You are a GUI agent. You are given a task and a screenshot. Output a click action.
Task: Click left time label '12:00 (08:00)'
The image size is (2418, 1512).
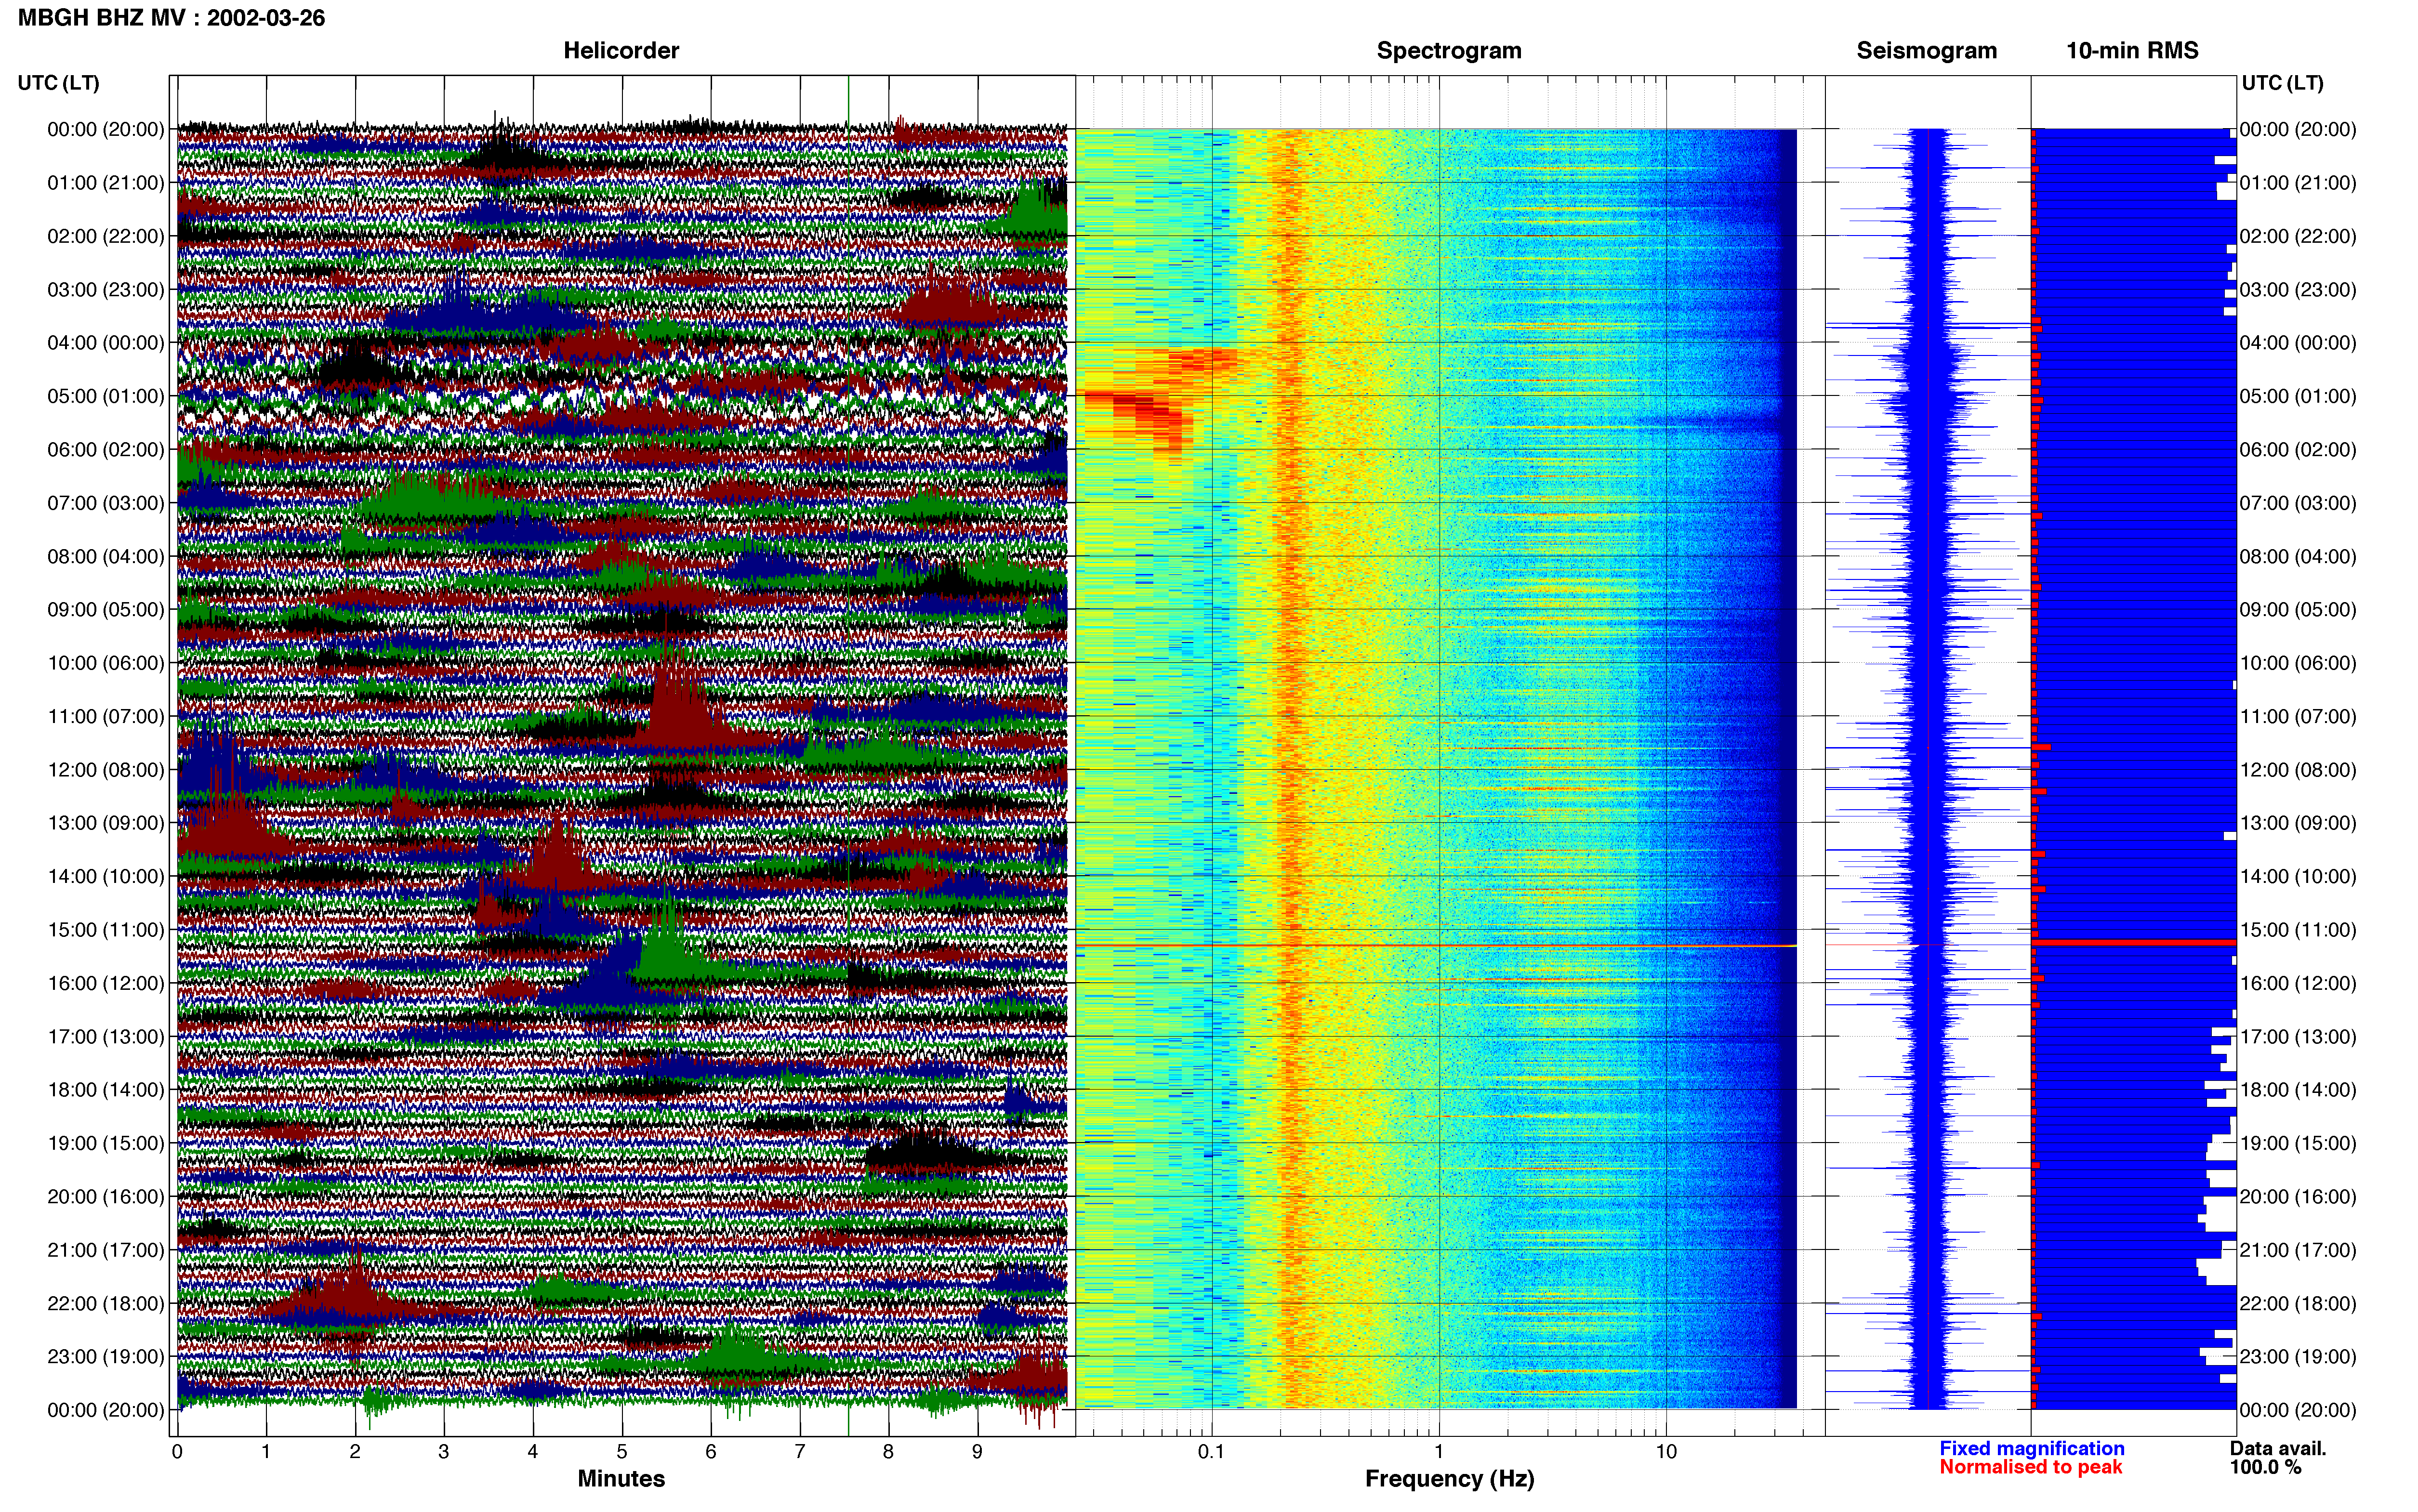[x=106, y=770]
